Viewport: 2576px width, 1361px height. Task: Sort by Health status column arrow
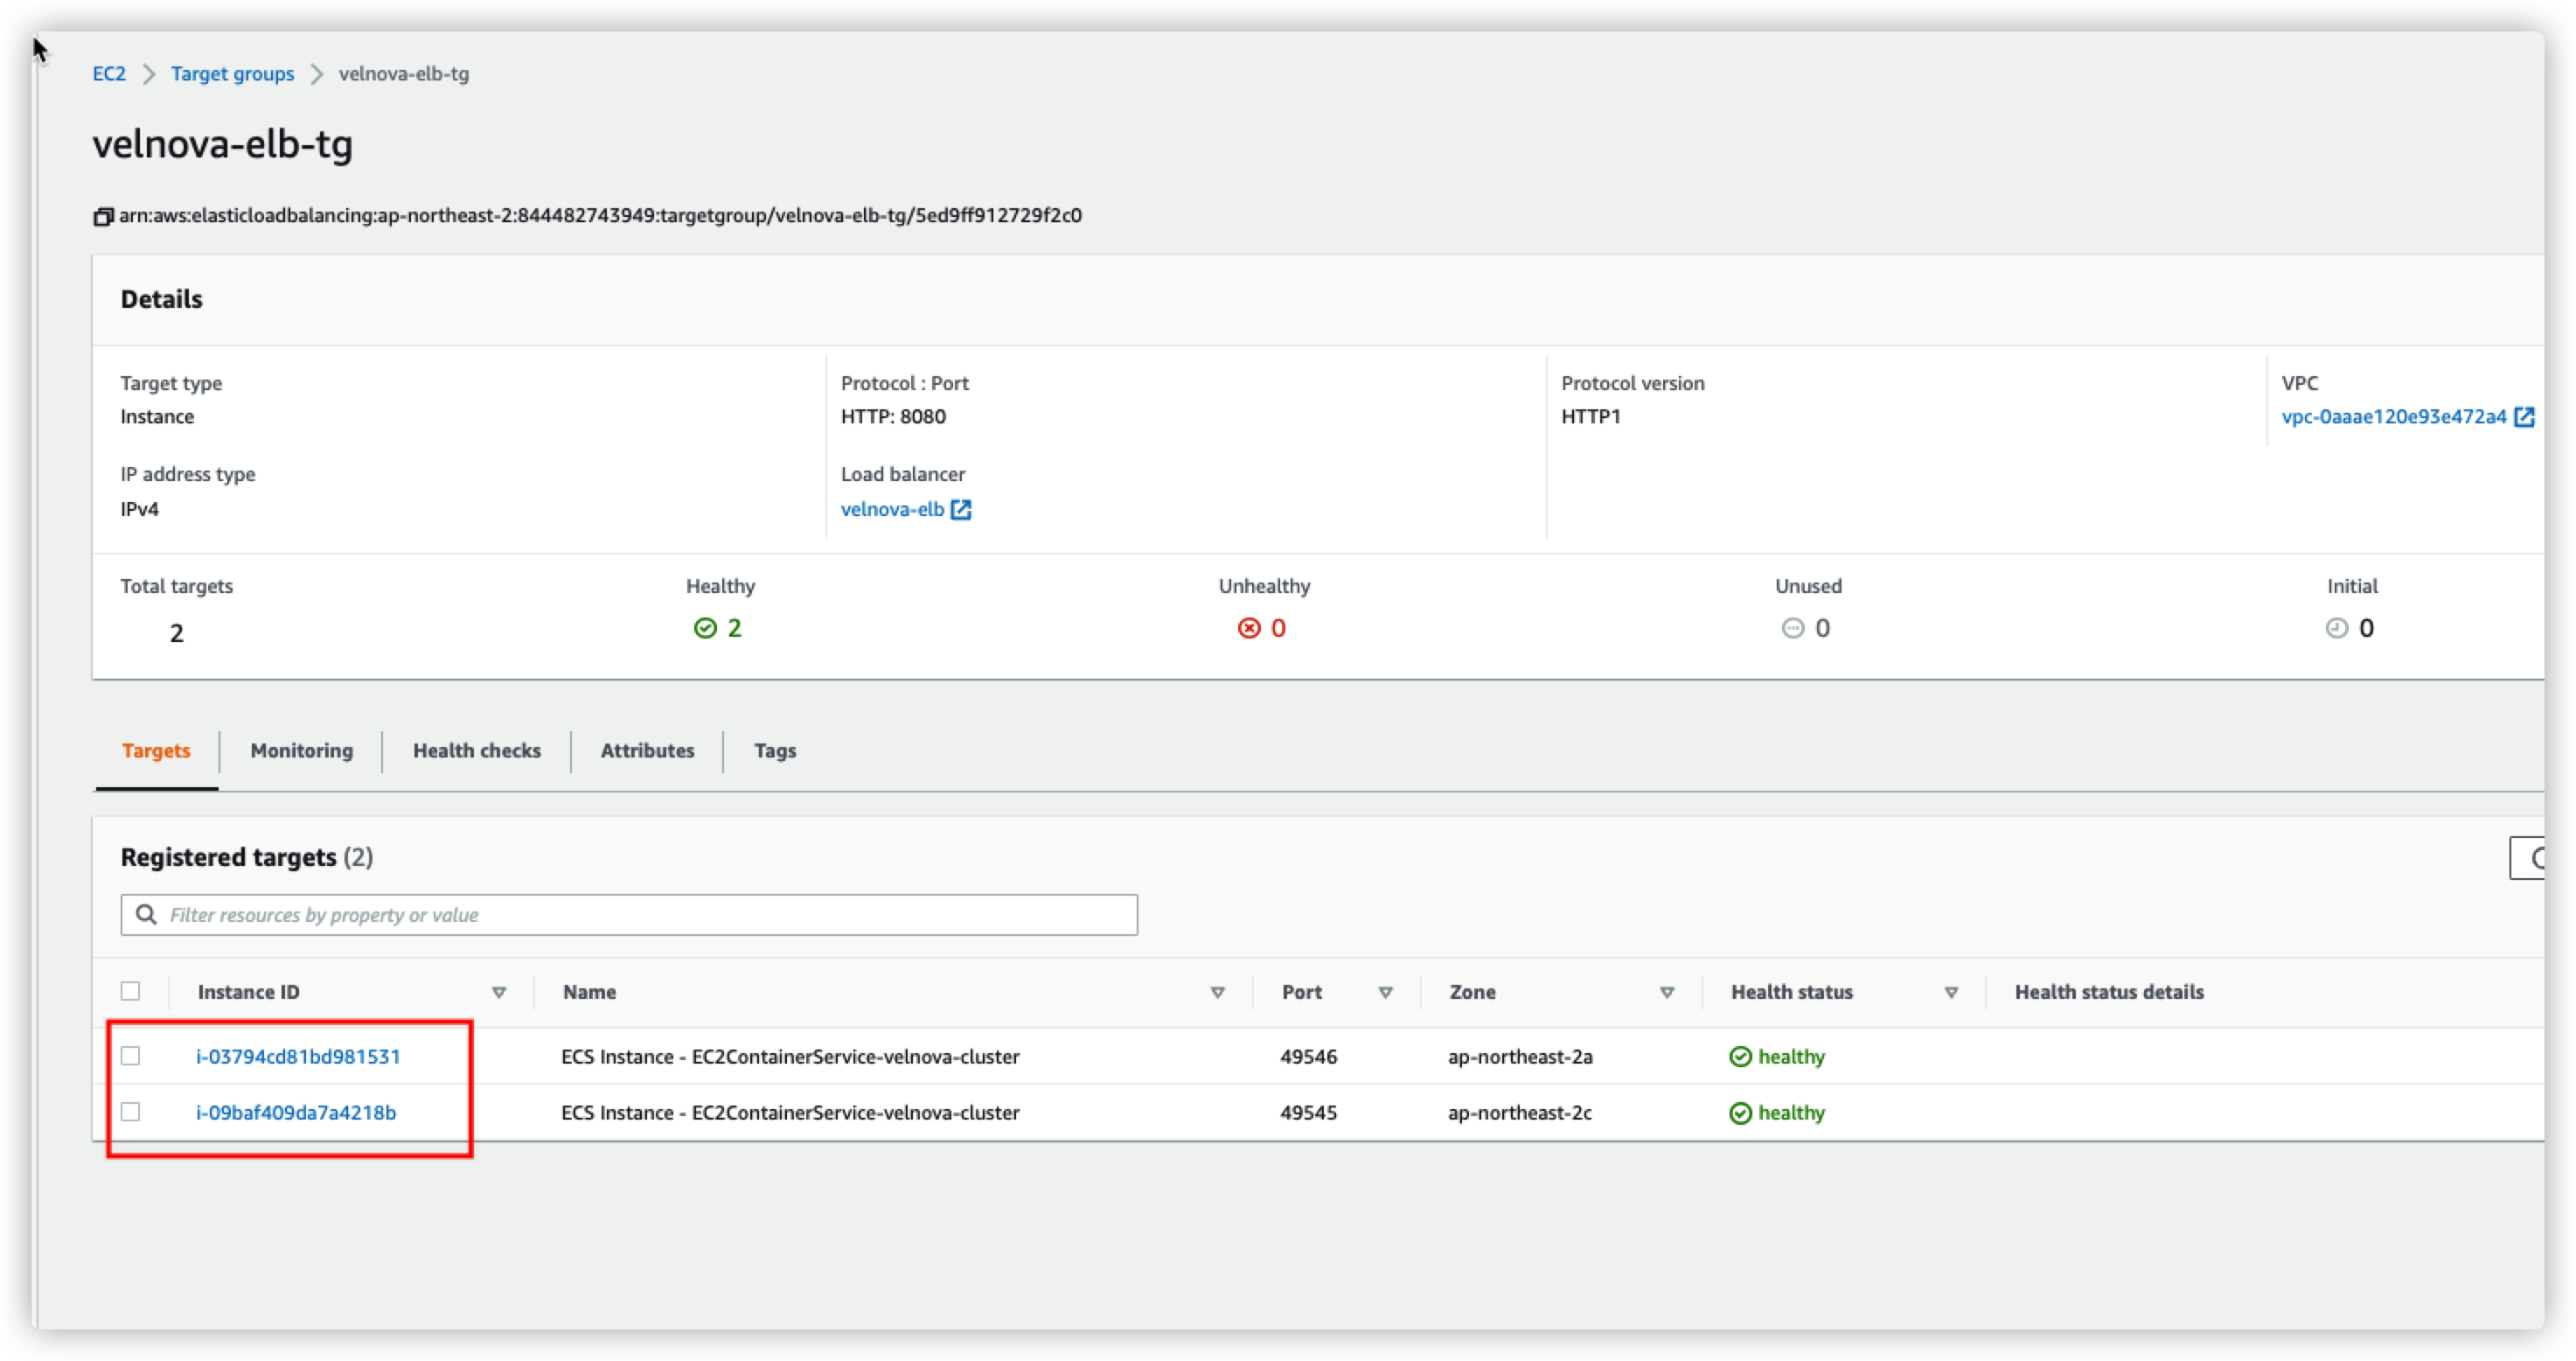click(x=1951, y=992)
